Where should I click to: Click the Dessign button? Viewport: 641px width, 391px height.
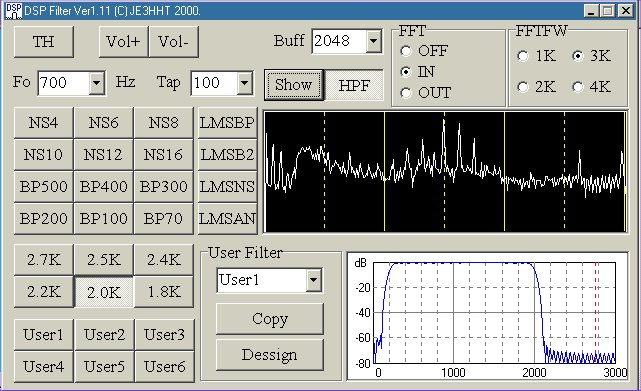(x=270, y=355)
